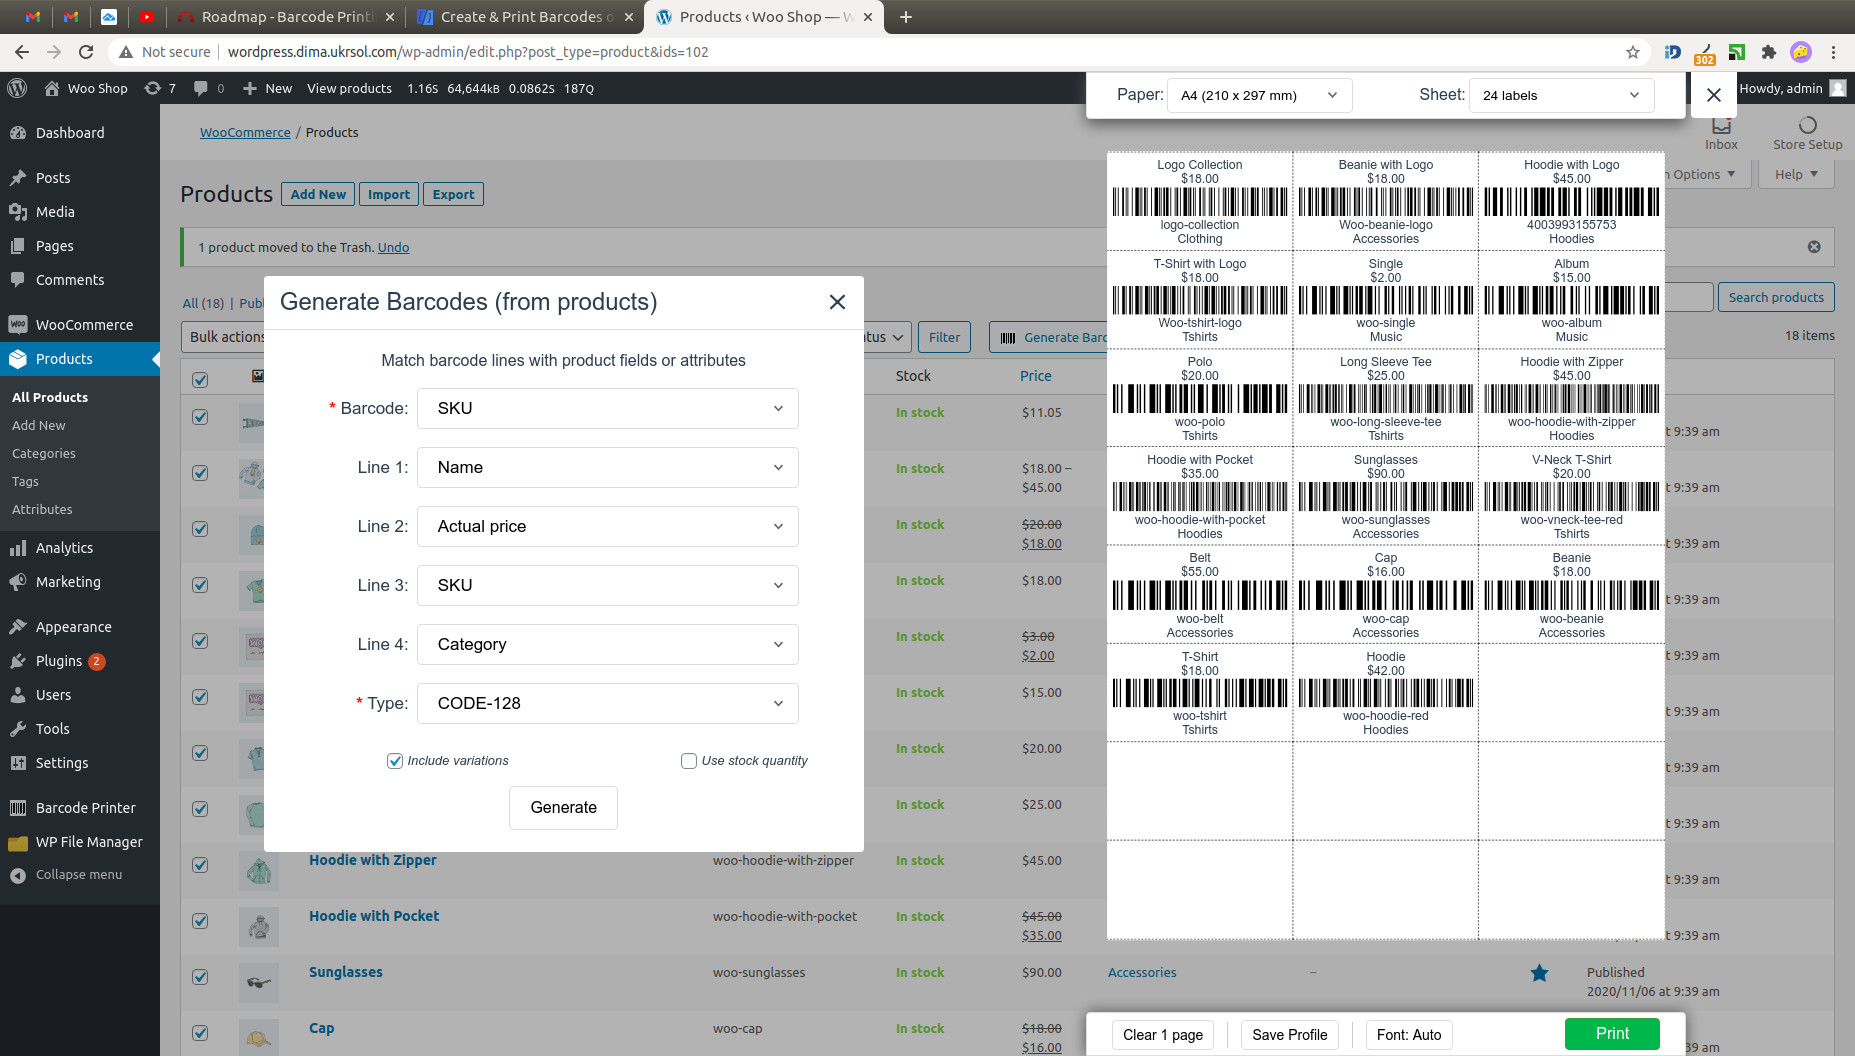
Task: Uncheck the Hoodie with Zipper row checkbox
Action: coord(200,865)
